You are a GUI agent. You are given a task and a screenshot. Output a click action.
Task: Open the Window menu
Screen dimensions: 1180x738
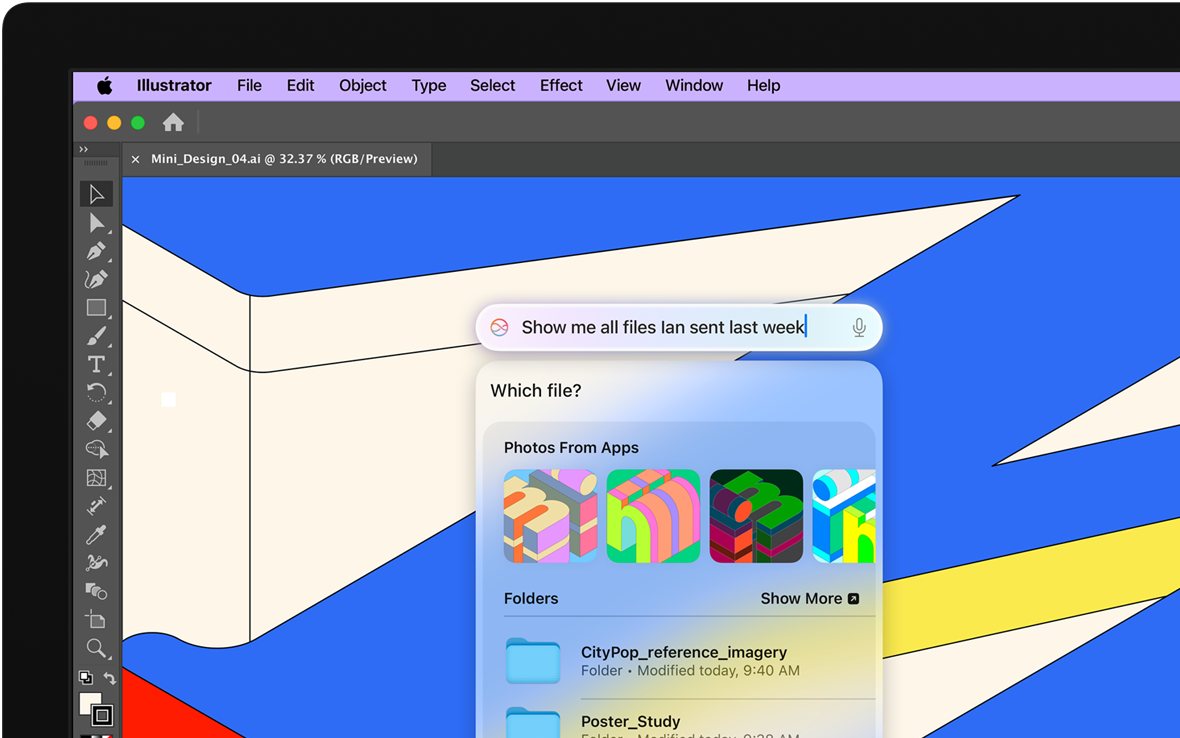click(694, 86)
